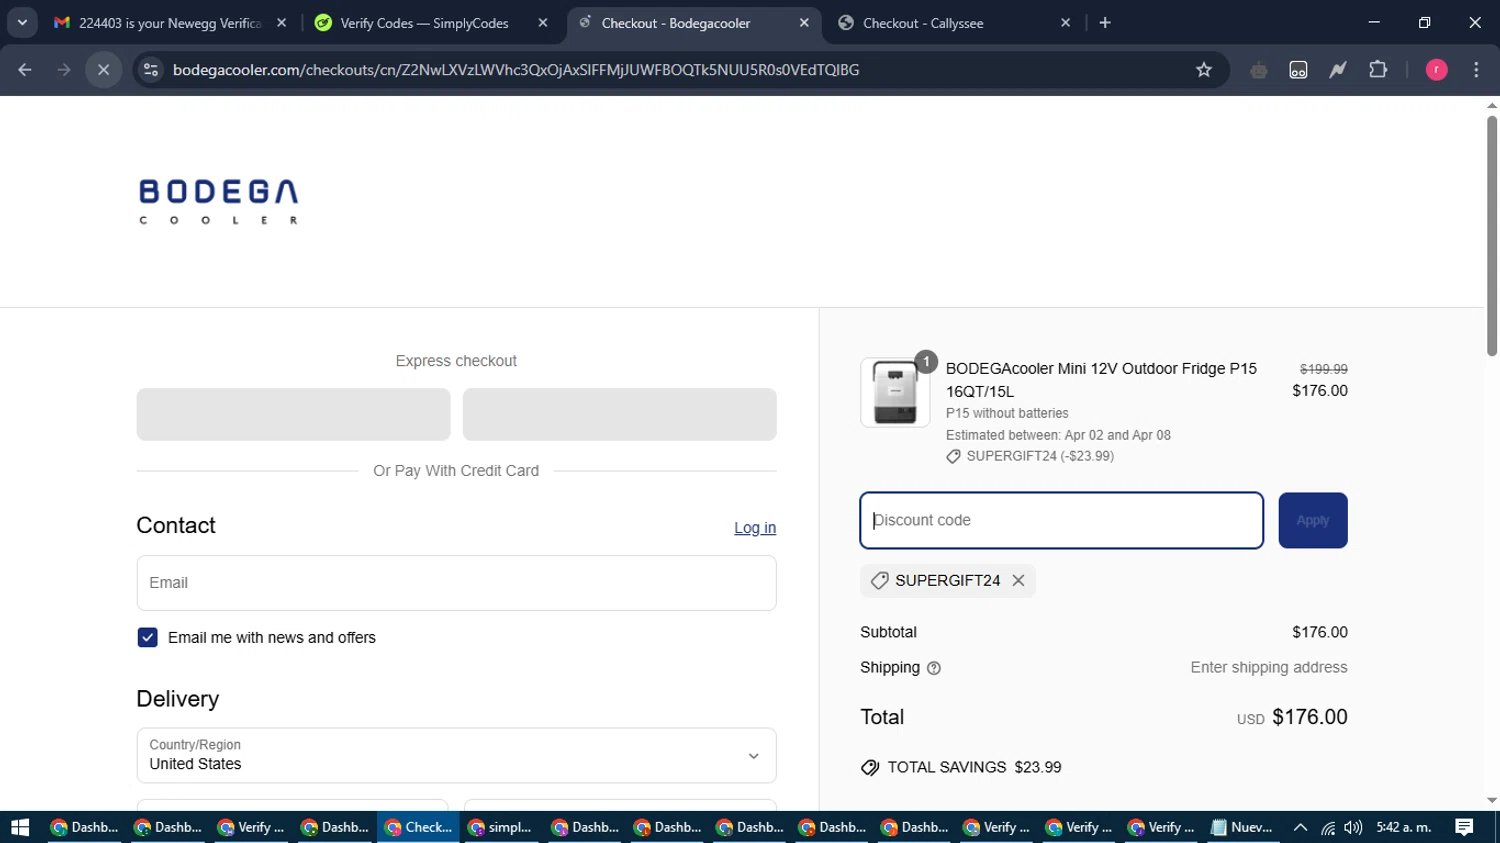This screenshot has width=1500, height=843.
Task: Open the Check... Chrome taskbar window
Action: [419, 827]
